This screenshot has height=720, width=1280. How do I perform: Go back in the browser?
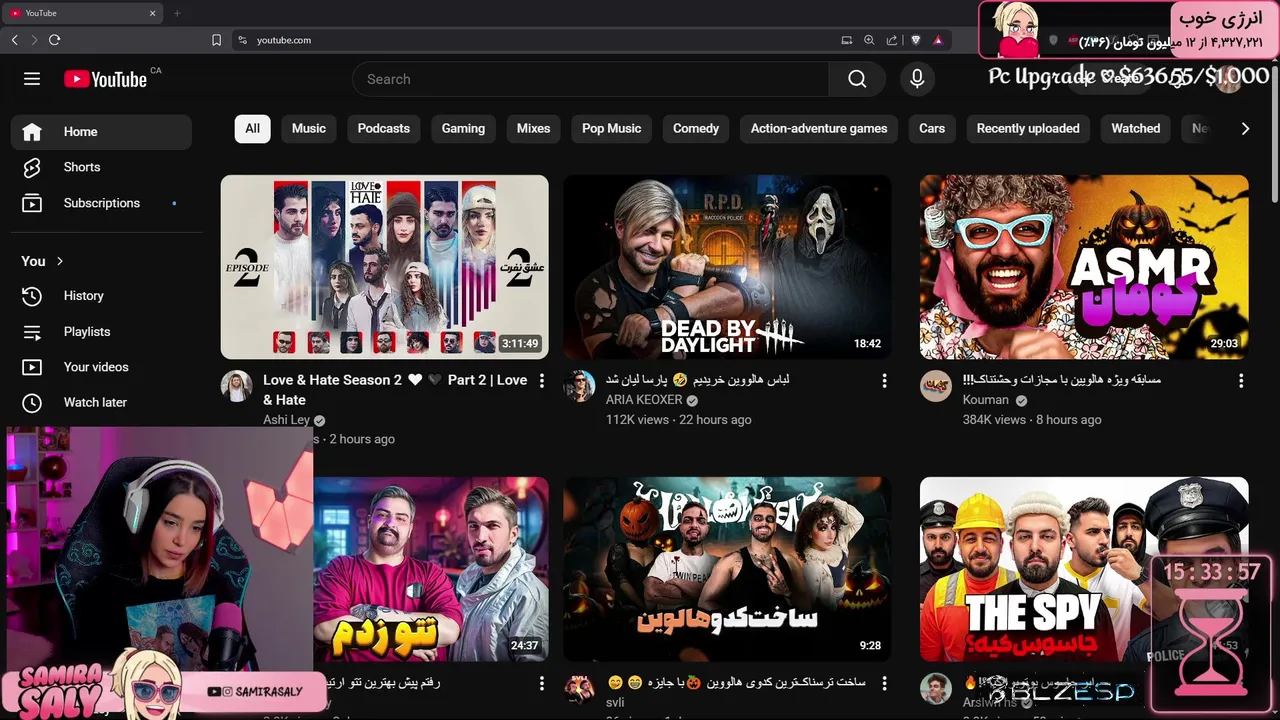tap(14, 40)
